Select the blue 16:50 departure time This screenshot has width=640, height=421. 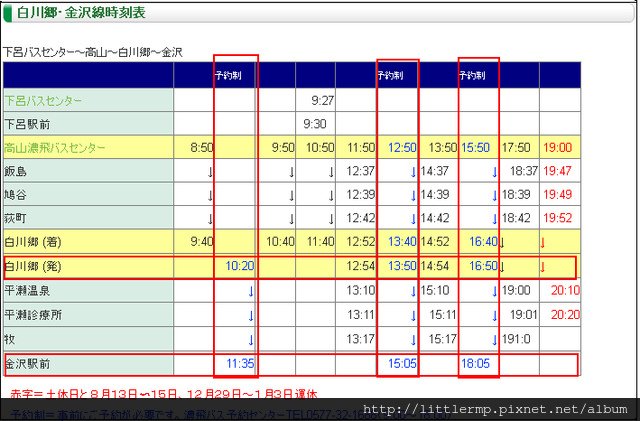[483, 266]
